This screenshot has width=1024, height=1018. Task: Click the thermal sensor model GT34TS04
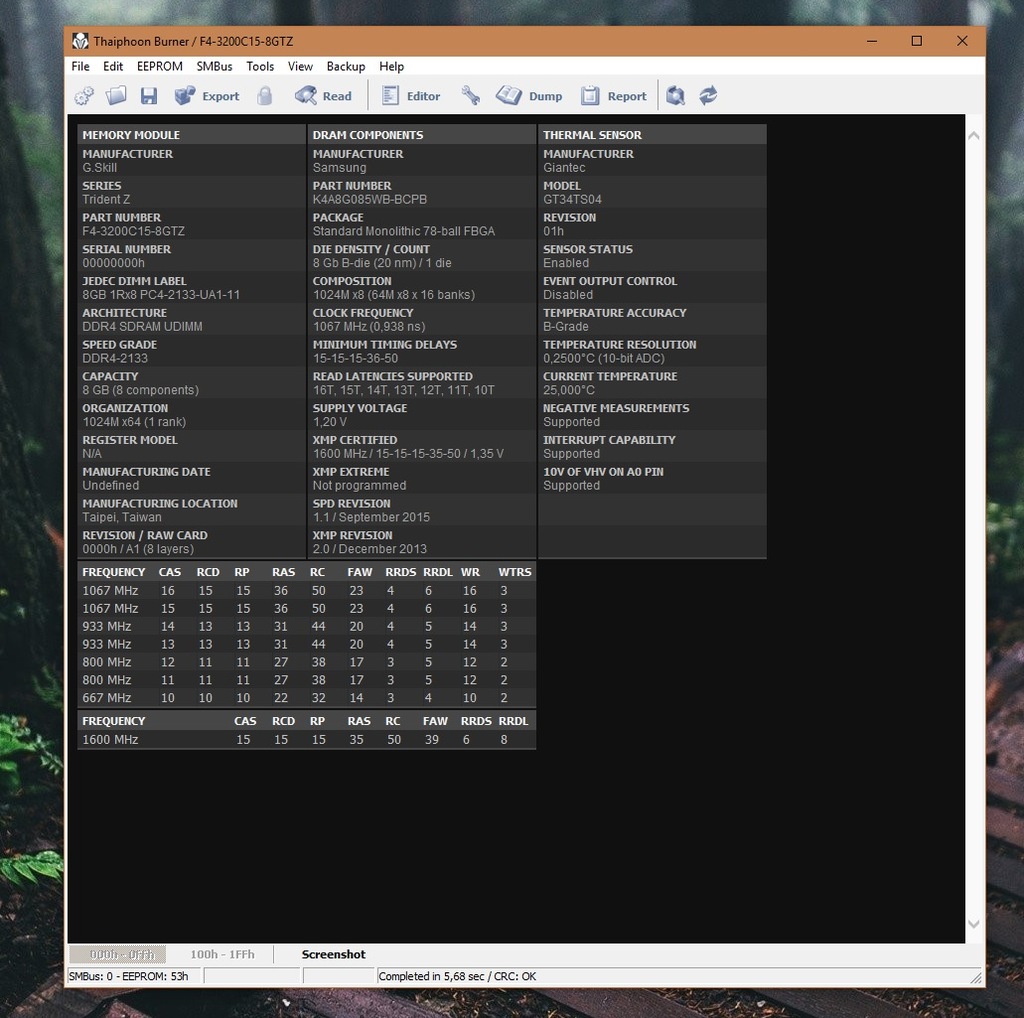click(573, 199)
